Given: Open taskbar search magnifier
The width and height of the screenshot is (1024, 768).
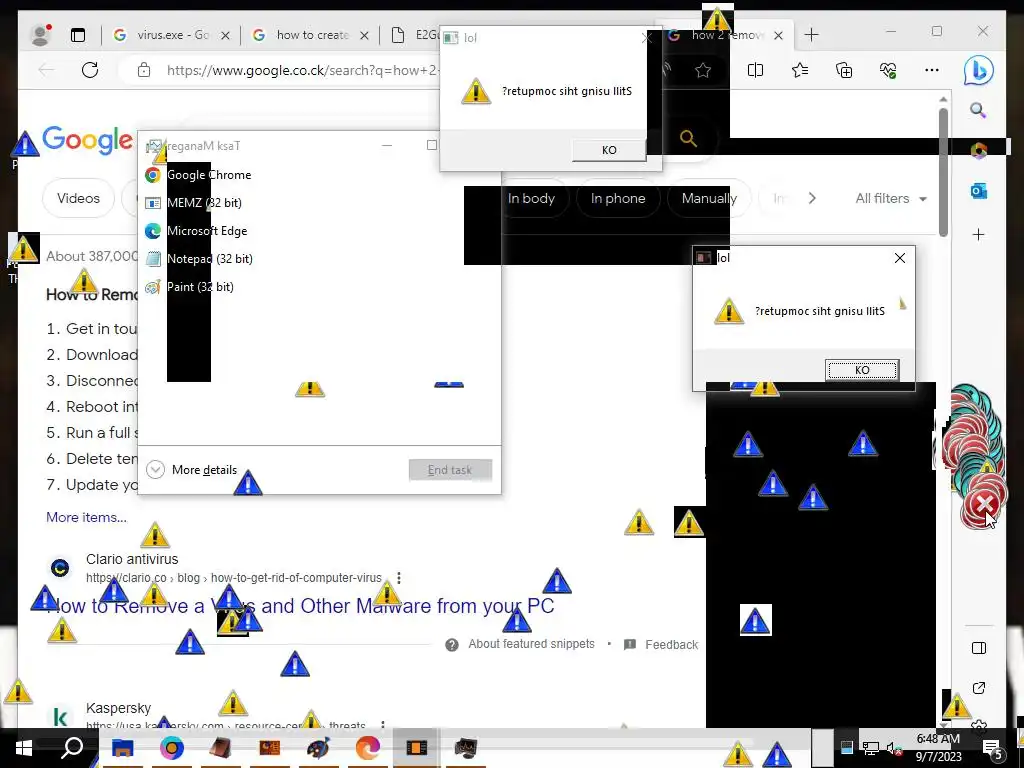Looking at the screenshot, I should tap(72, 748).
